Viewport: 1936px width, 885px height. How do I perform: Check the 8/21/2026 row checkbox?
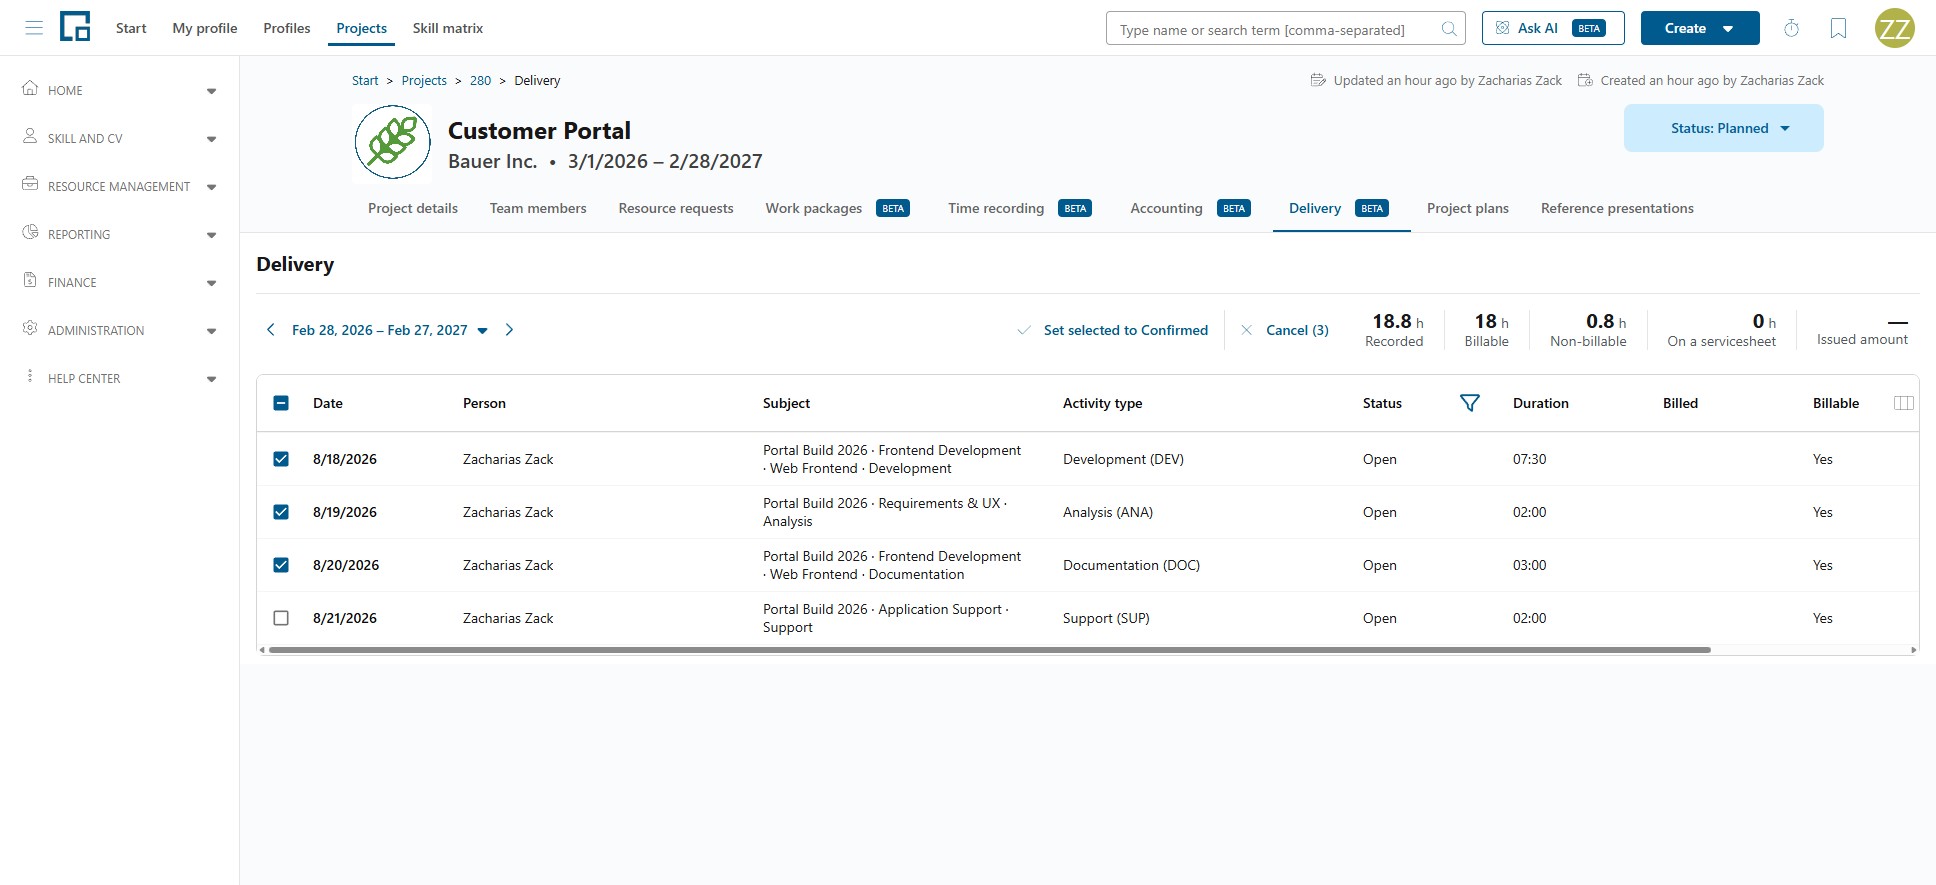(x=281, y=618)
